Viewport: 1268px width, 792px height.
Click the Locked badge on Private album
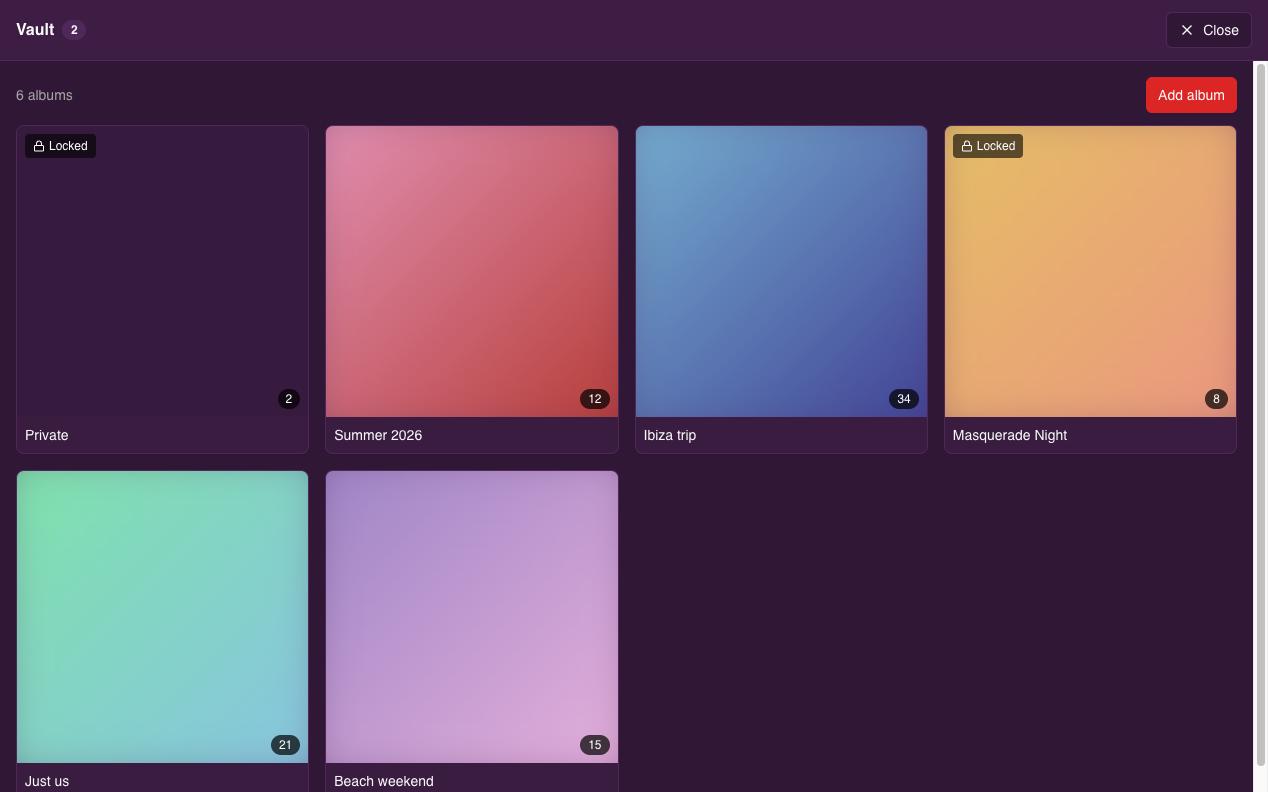60,146
